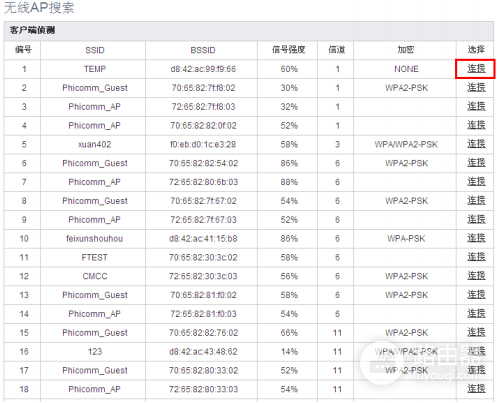The height and width of the screenshot is (403, 500).
Task: Connect to Phicomm_Guest in row 6
Action: 476,163
